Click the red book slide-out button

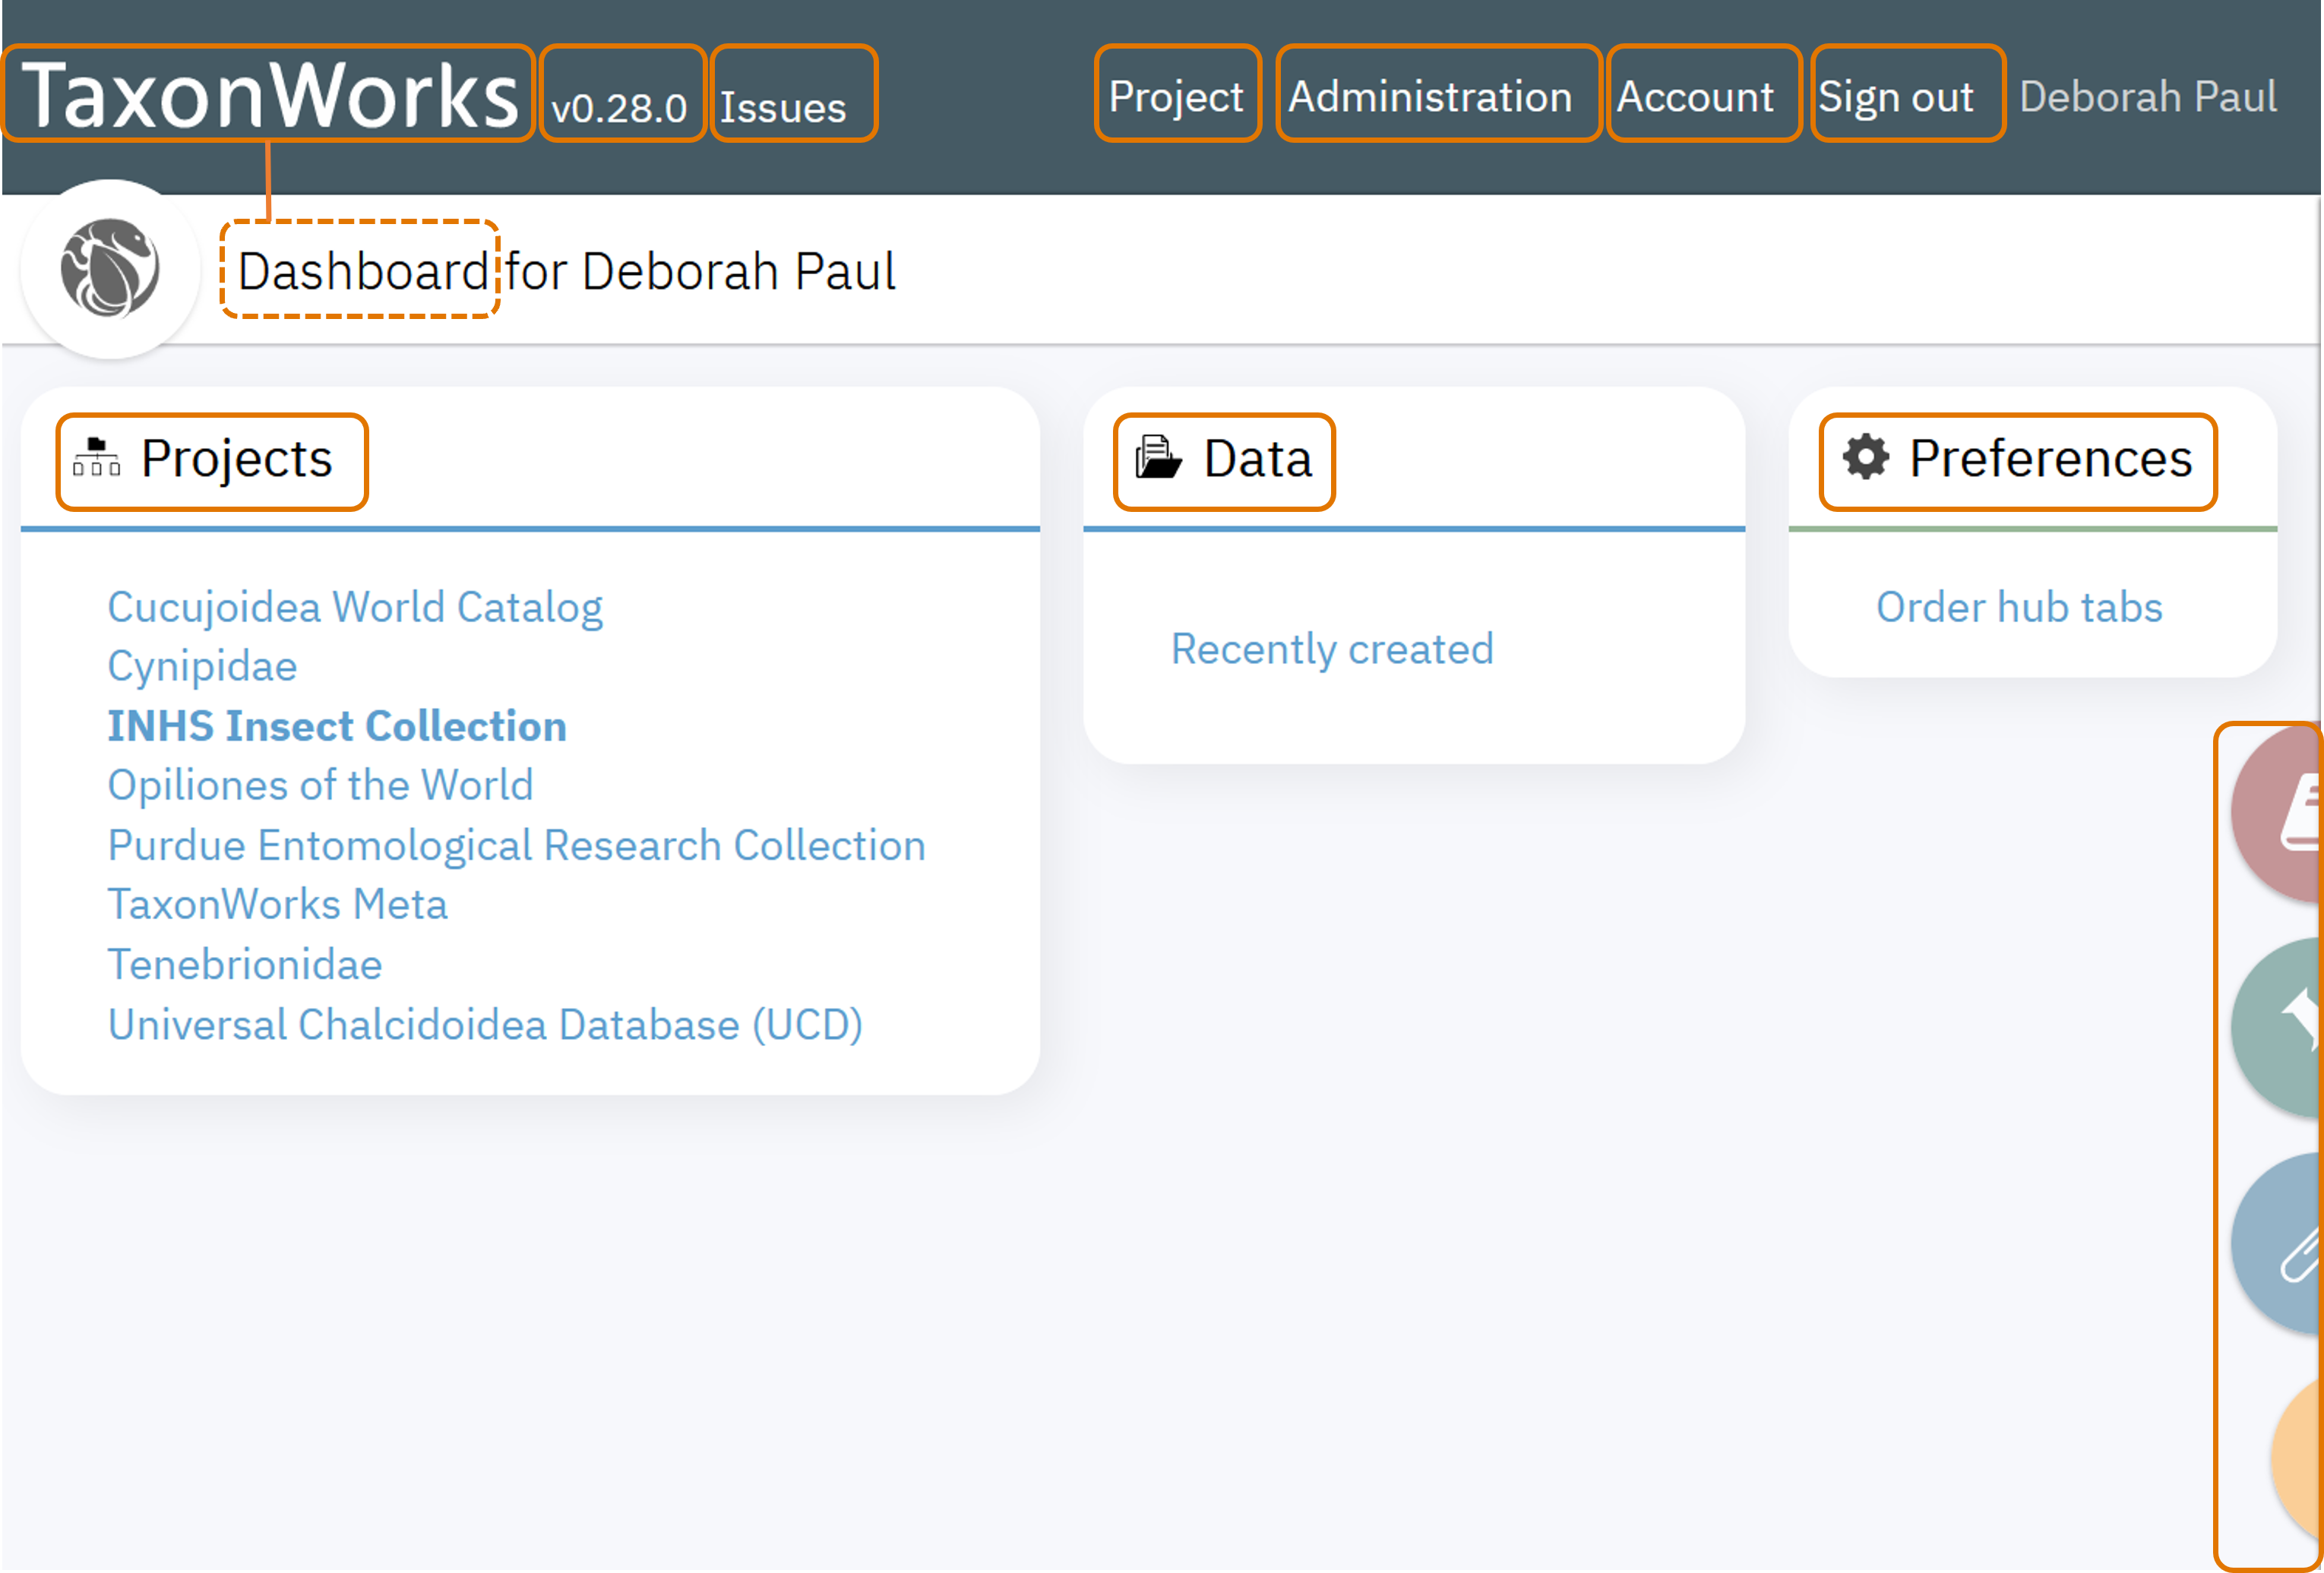(2277, 814)
